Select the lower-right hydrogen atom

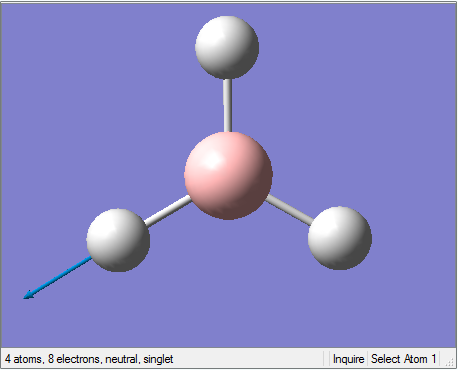(x=340, y=238)
